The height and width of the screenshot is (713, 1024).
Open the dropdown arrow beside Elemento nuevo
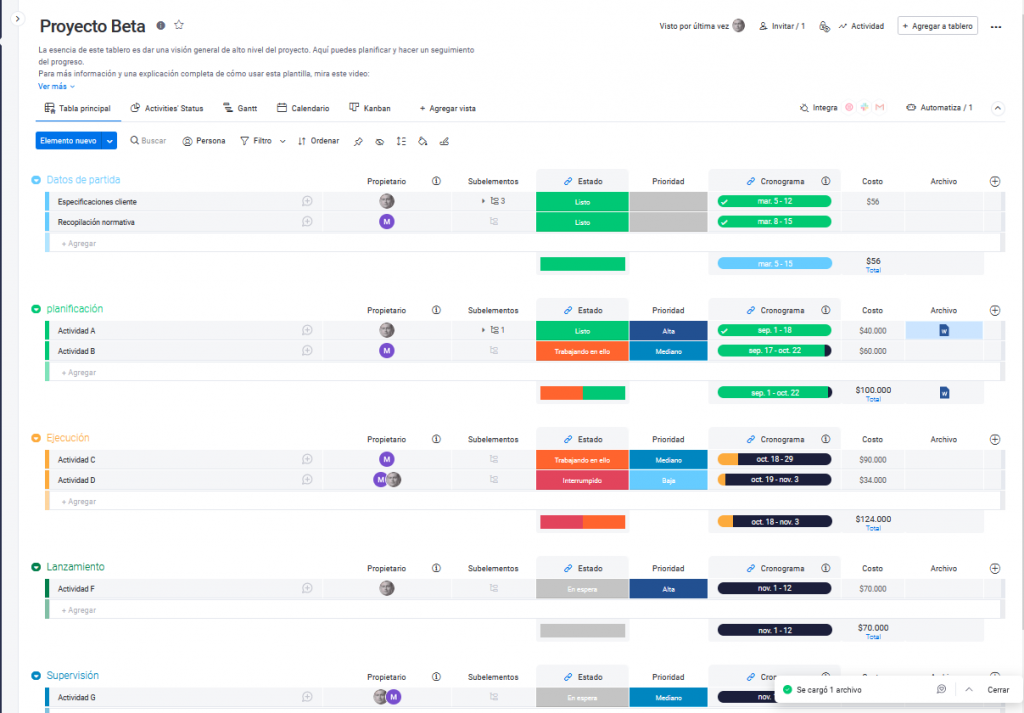pos(110,141)
